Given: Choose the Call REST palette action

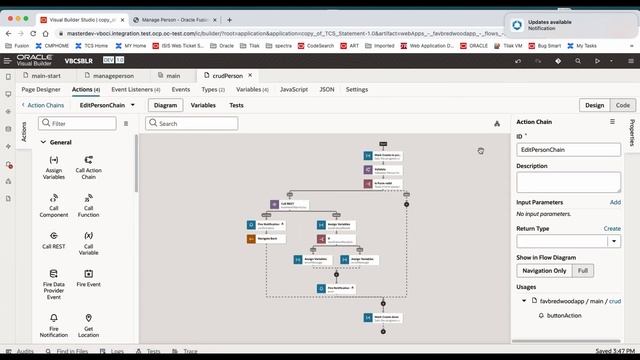Looking at the screenshot, I should [54, 240].
